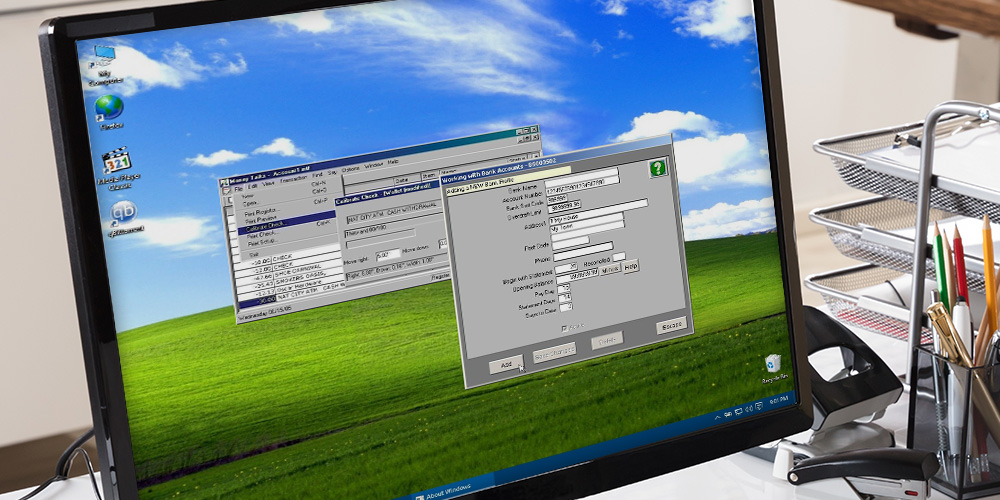This screenshot has height=500, width=1000.
Task: Click the Delete button in Bank Accounts
Action: click(607, 340)
